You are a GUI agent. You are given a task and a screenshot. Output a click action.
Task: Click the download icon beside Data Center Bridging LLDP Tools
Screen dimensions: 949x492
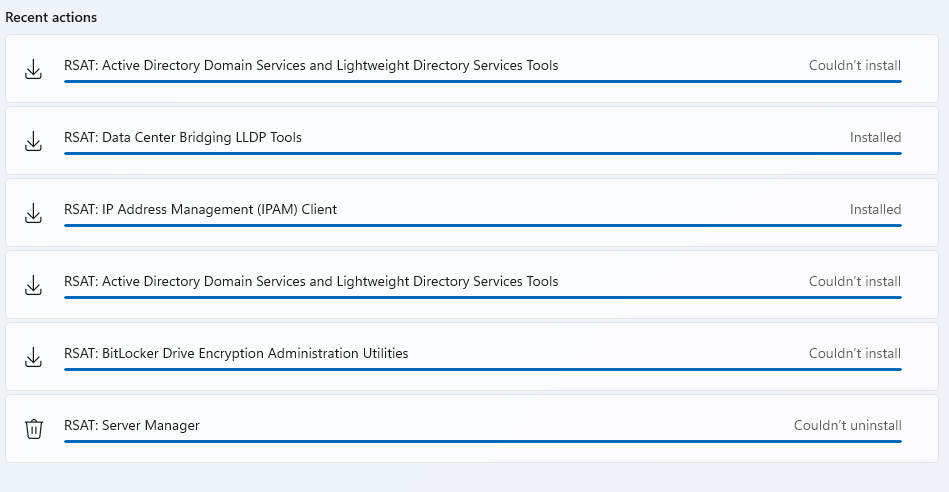(33, 141)
